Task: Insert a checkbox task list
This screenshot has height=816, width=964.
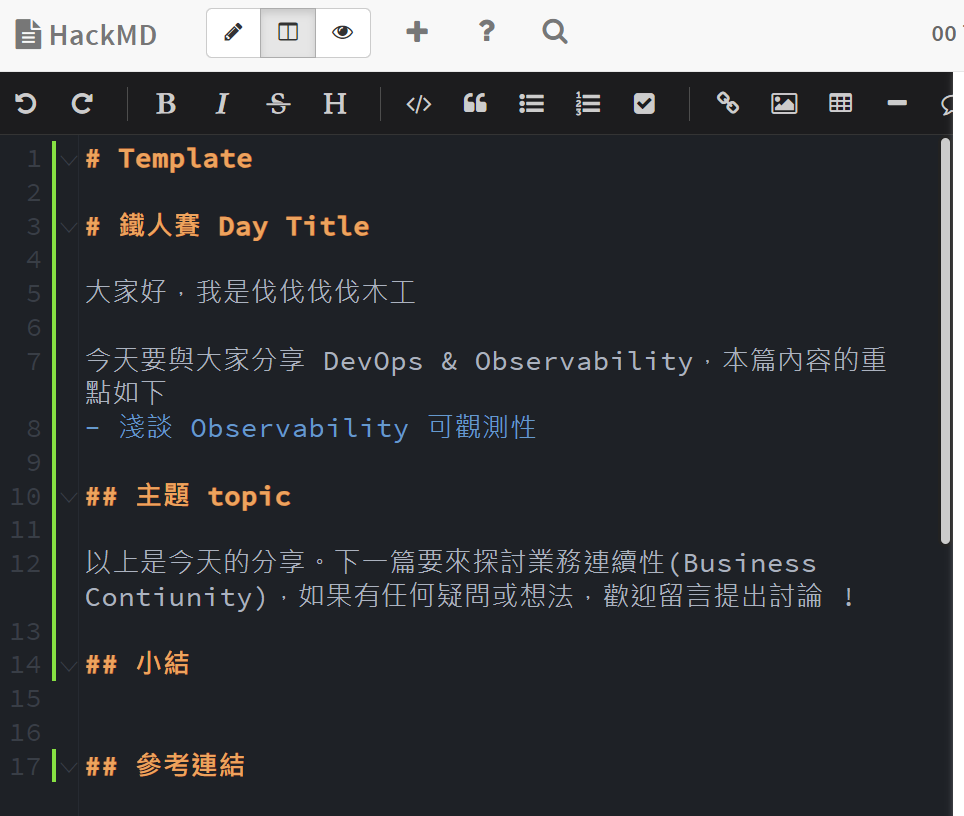Action: [x=644, y=103]
